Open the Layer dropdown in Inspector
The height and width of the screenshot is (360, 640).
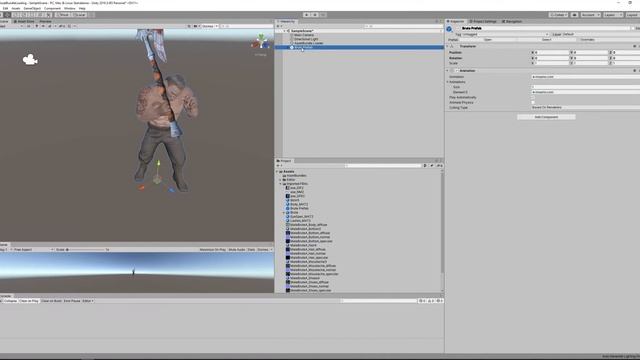click(x=601, y=34)
